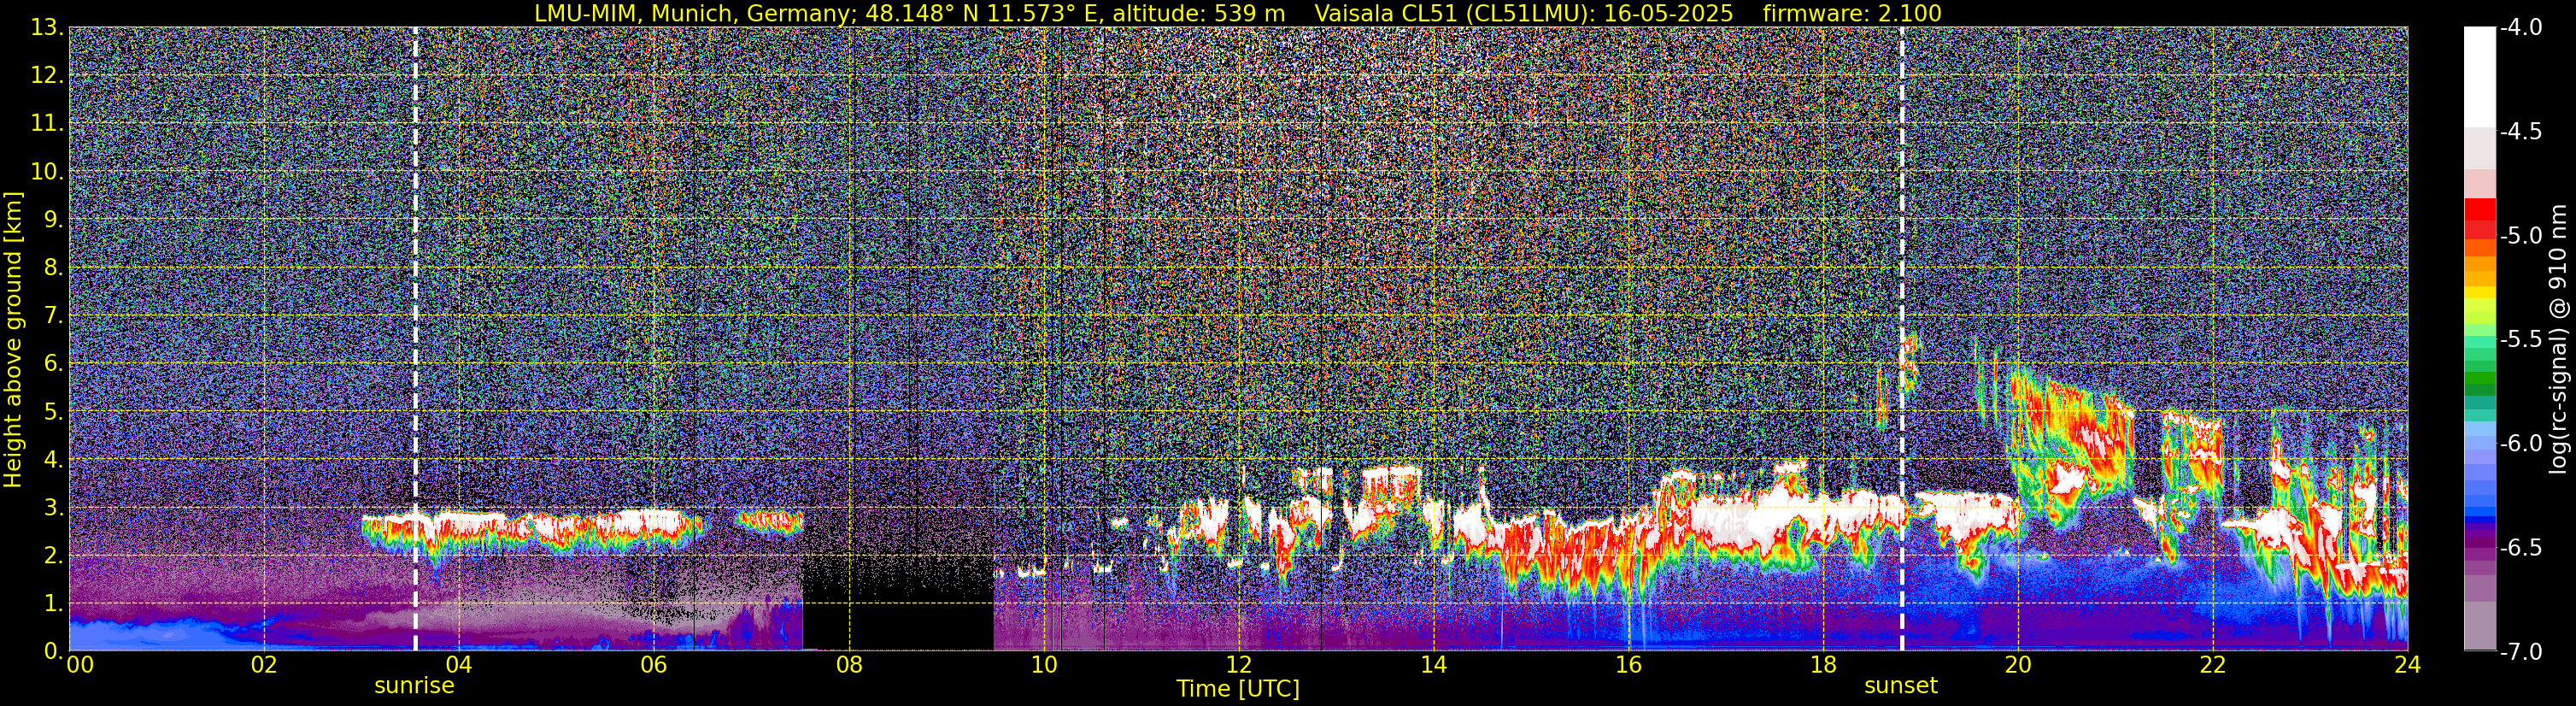2576x706 pixels.
Task: Click the time-axis tick label "08"
Action: [848, 665]
